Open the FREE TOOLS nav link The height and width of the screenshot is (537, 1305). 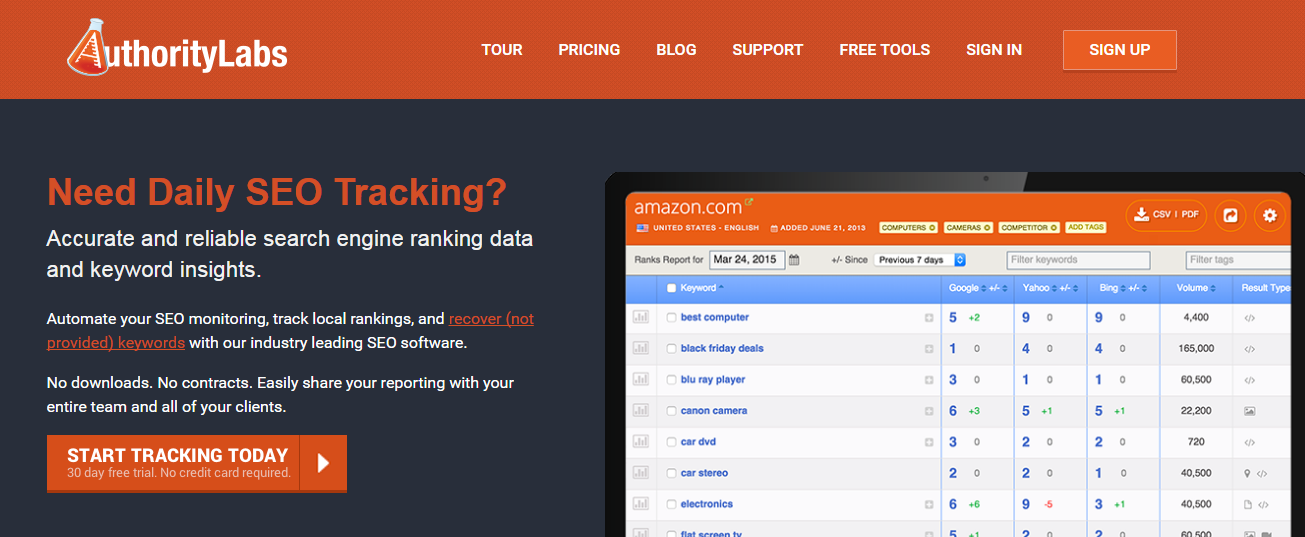click(885, 50)
